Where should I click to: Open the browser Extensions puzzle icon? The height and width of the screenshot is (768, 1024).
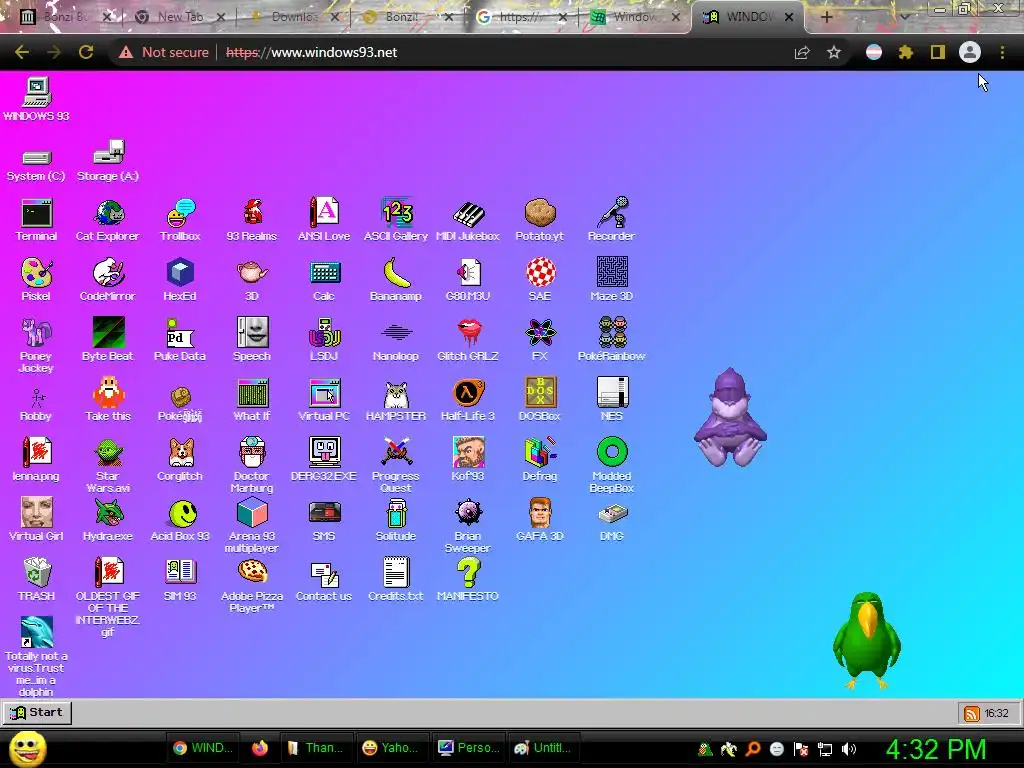coord(905,52)
